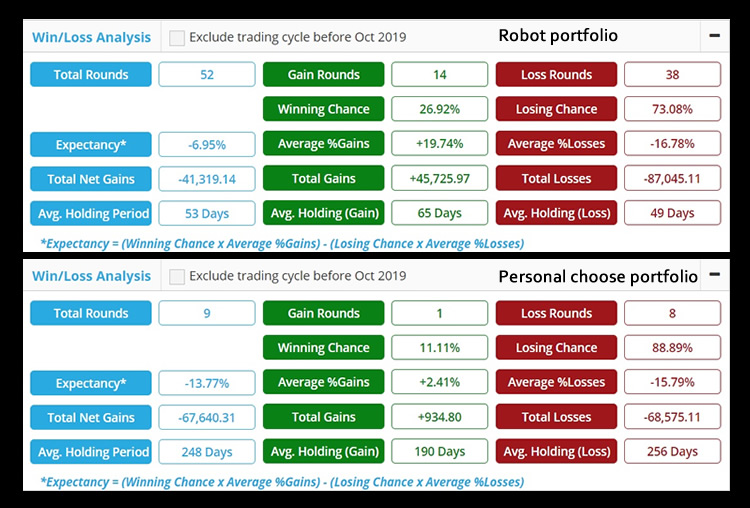Click Loss Rounds label next to 38
The width and height of the screenshot is (750, 508).
[x=556, y=75]
